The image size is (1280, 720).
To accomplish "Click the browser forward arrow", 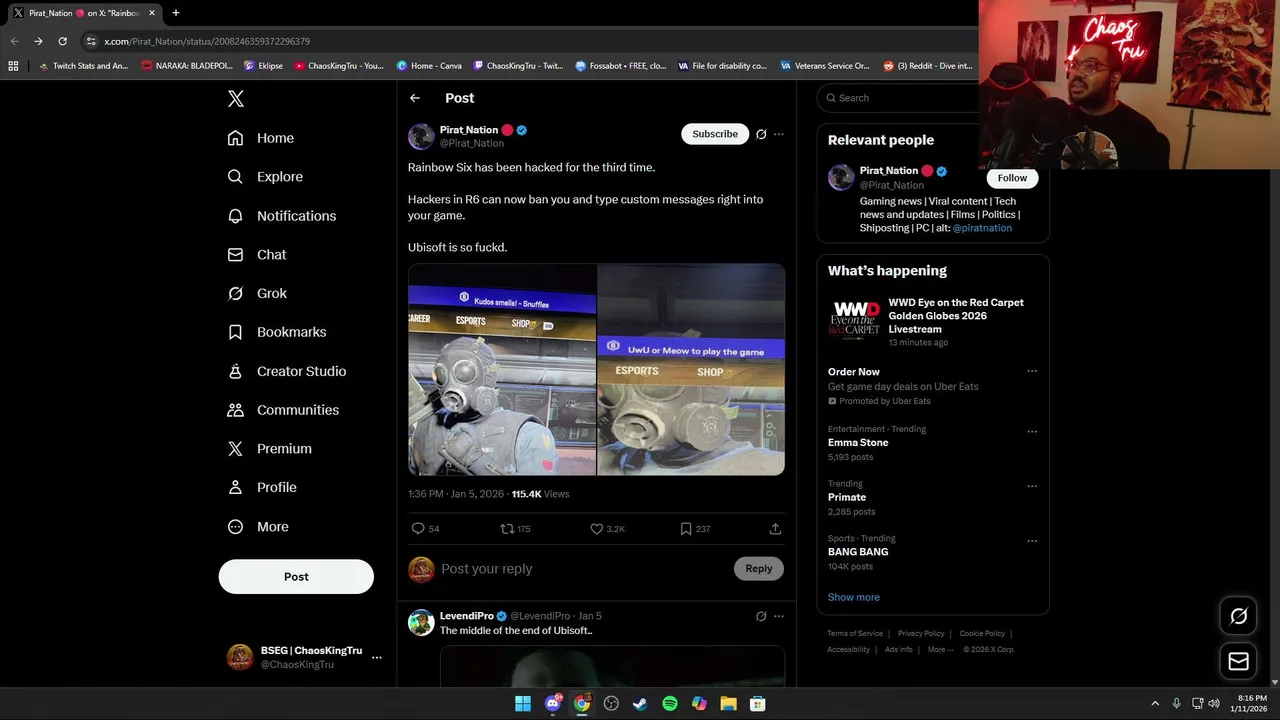I will tap(38, 41).
